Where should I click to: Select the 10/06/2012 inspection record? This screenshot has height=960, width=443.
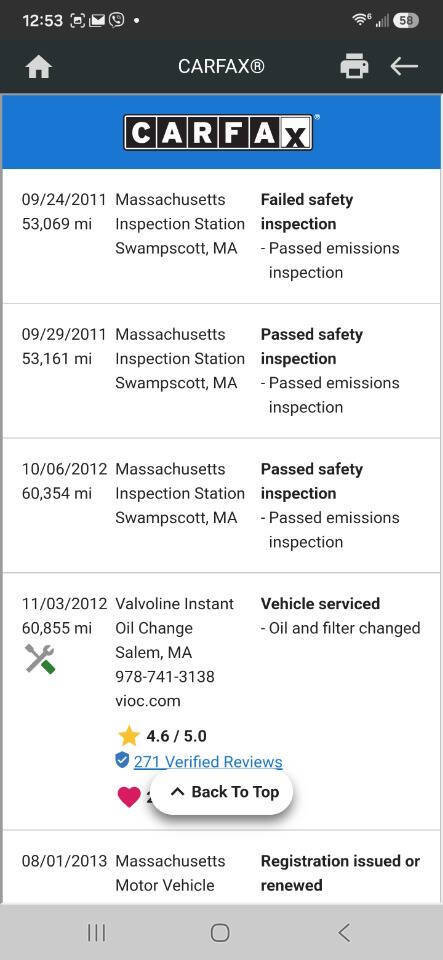coord(221,506)
